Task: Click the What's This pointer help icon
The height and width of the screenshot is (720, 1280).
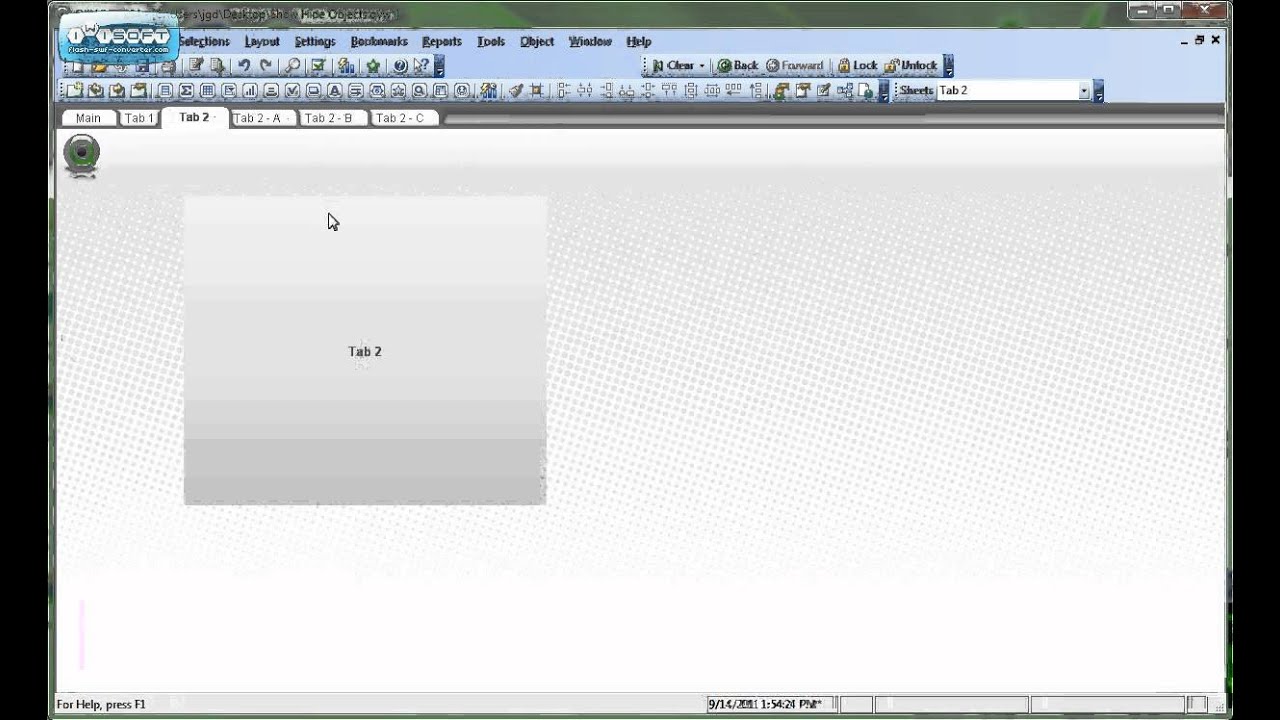Action: 421,66
